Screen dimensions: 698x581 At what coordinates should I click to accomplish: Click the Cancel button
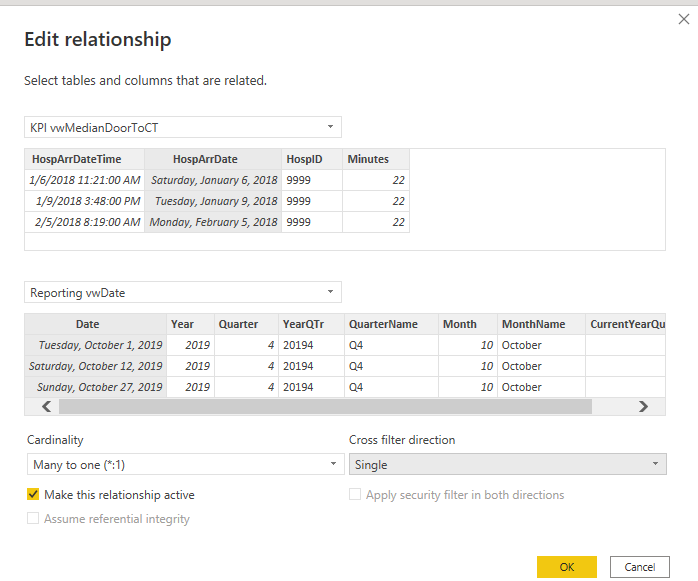[x=640, y=567]
